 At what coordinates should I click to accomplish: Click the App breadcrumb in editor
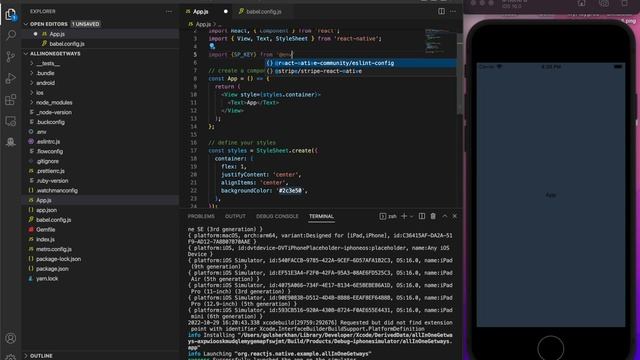coord(203,24)
